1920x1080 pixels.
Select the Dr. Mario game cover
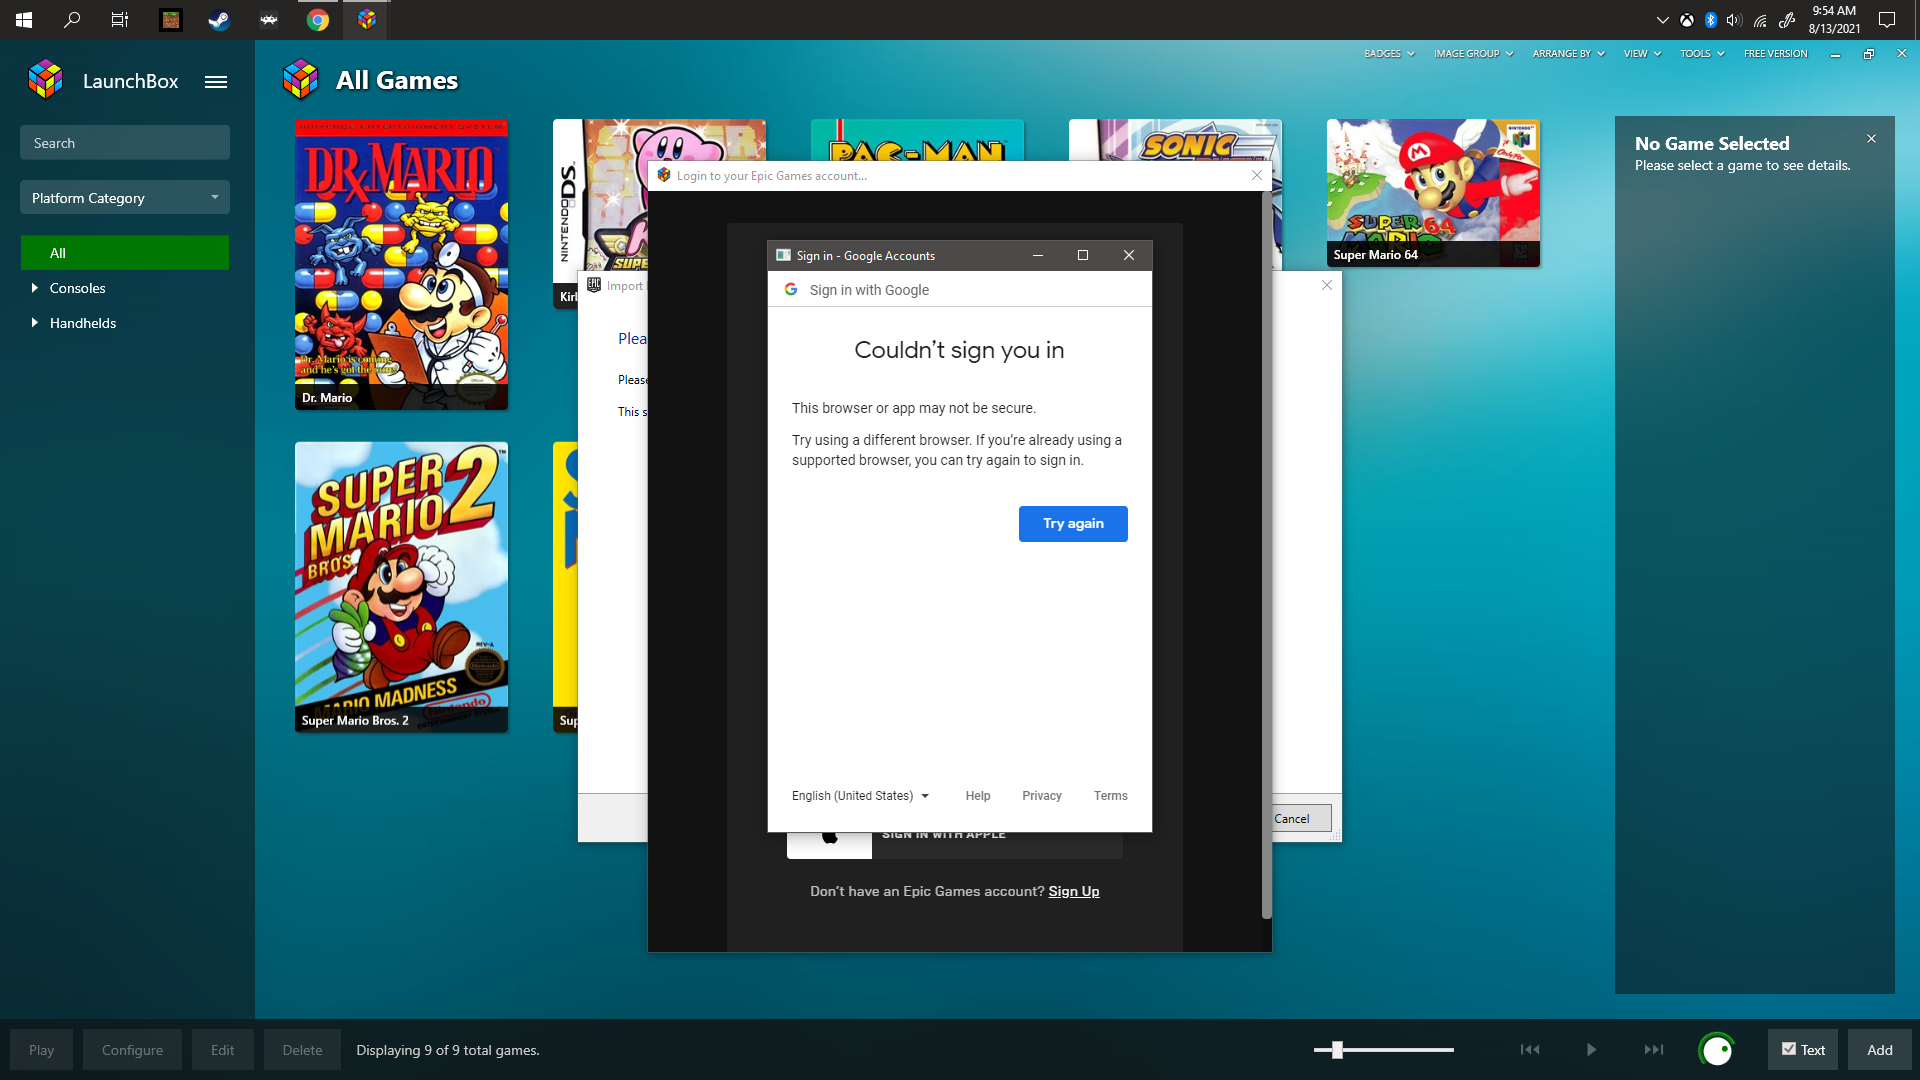[401, 265]
